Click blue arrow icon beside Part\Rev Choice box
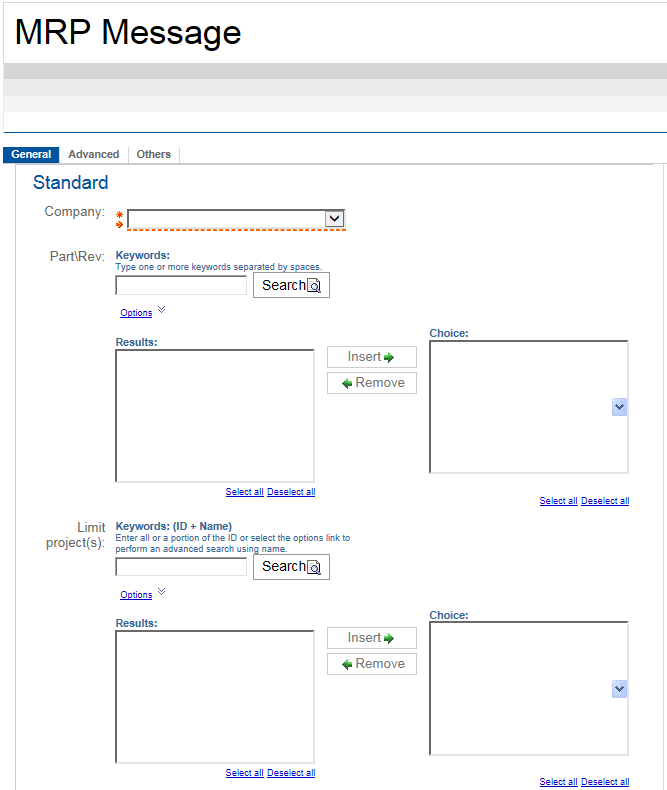667x790 pixels. pos(619,407)
